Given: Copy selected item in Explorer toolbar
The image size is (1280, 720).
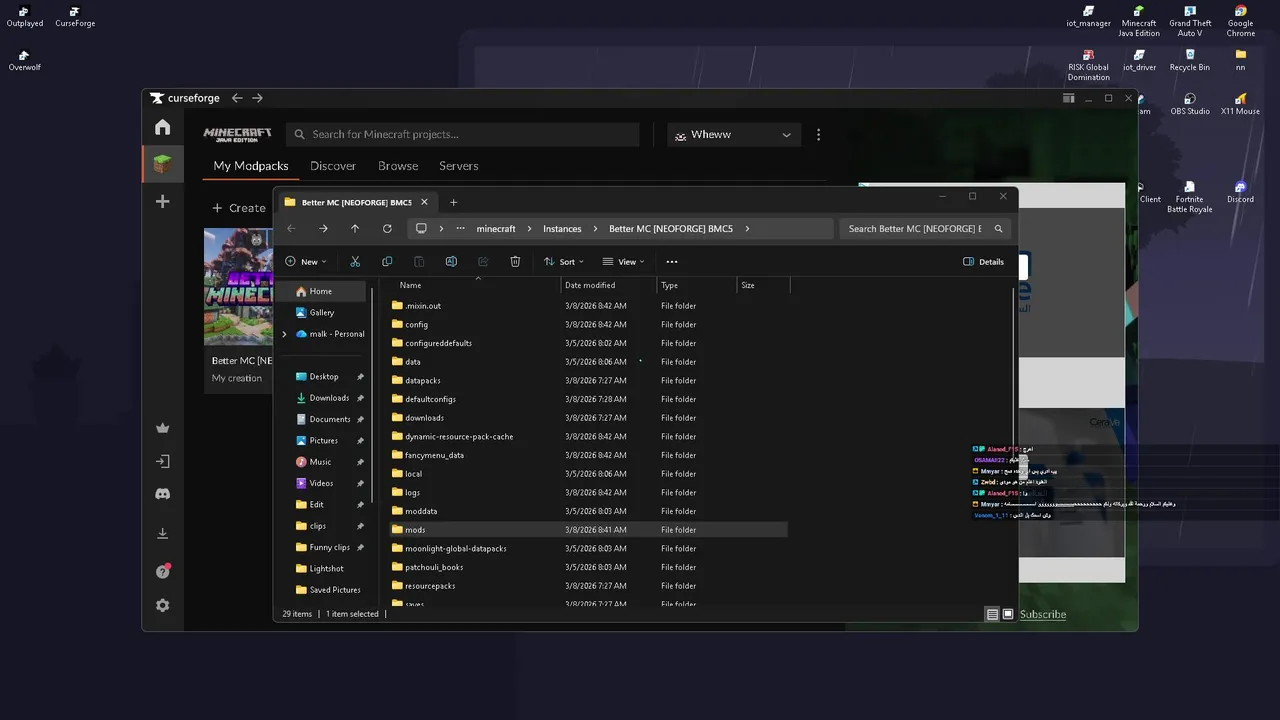Looking at the screenshot, I should tap(387, 261).
